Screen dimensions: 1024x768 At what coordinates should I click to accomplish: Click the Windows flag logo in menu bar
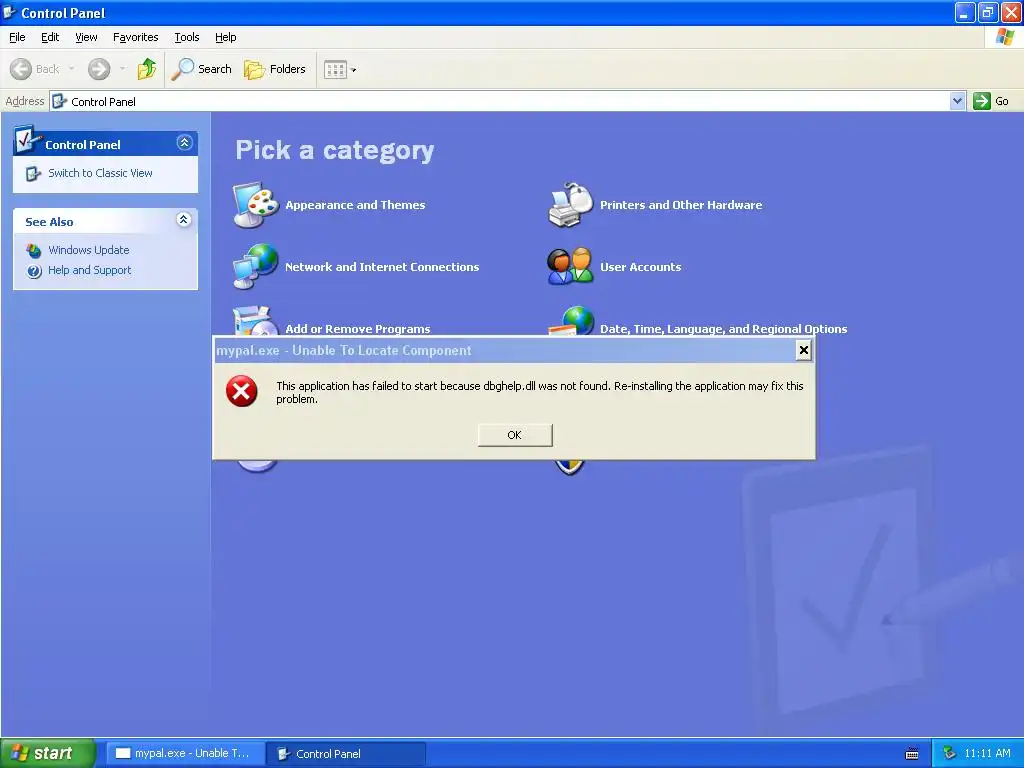(x=1005, y=37)
